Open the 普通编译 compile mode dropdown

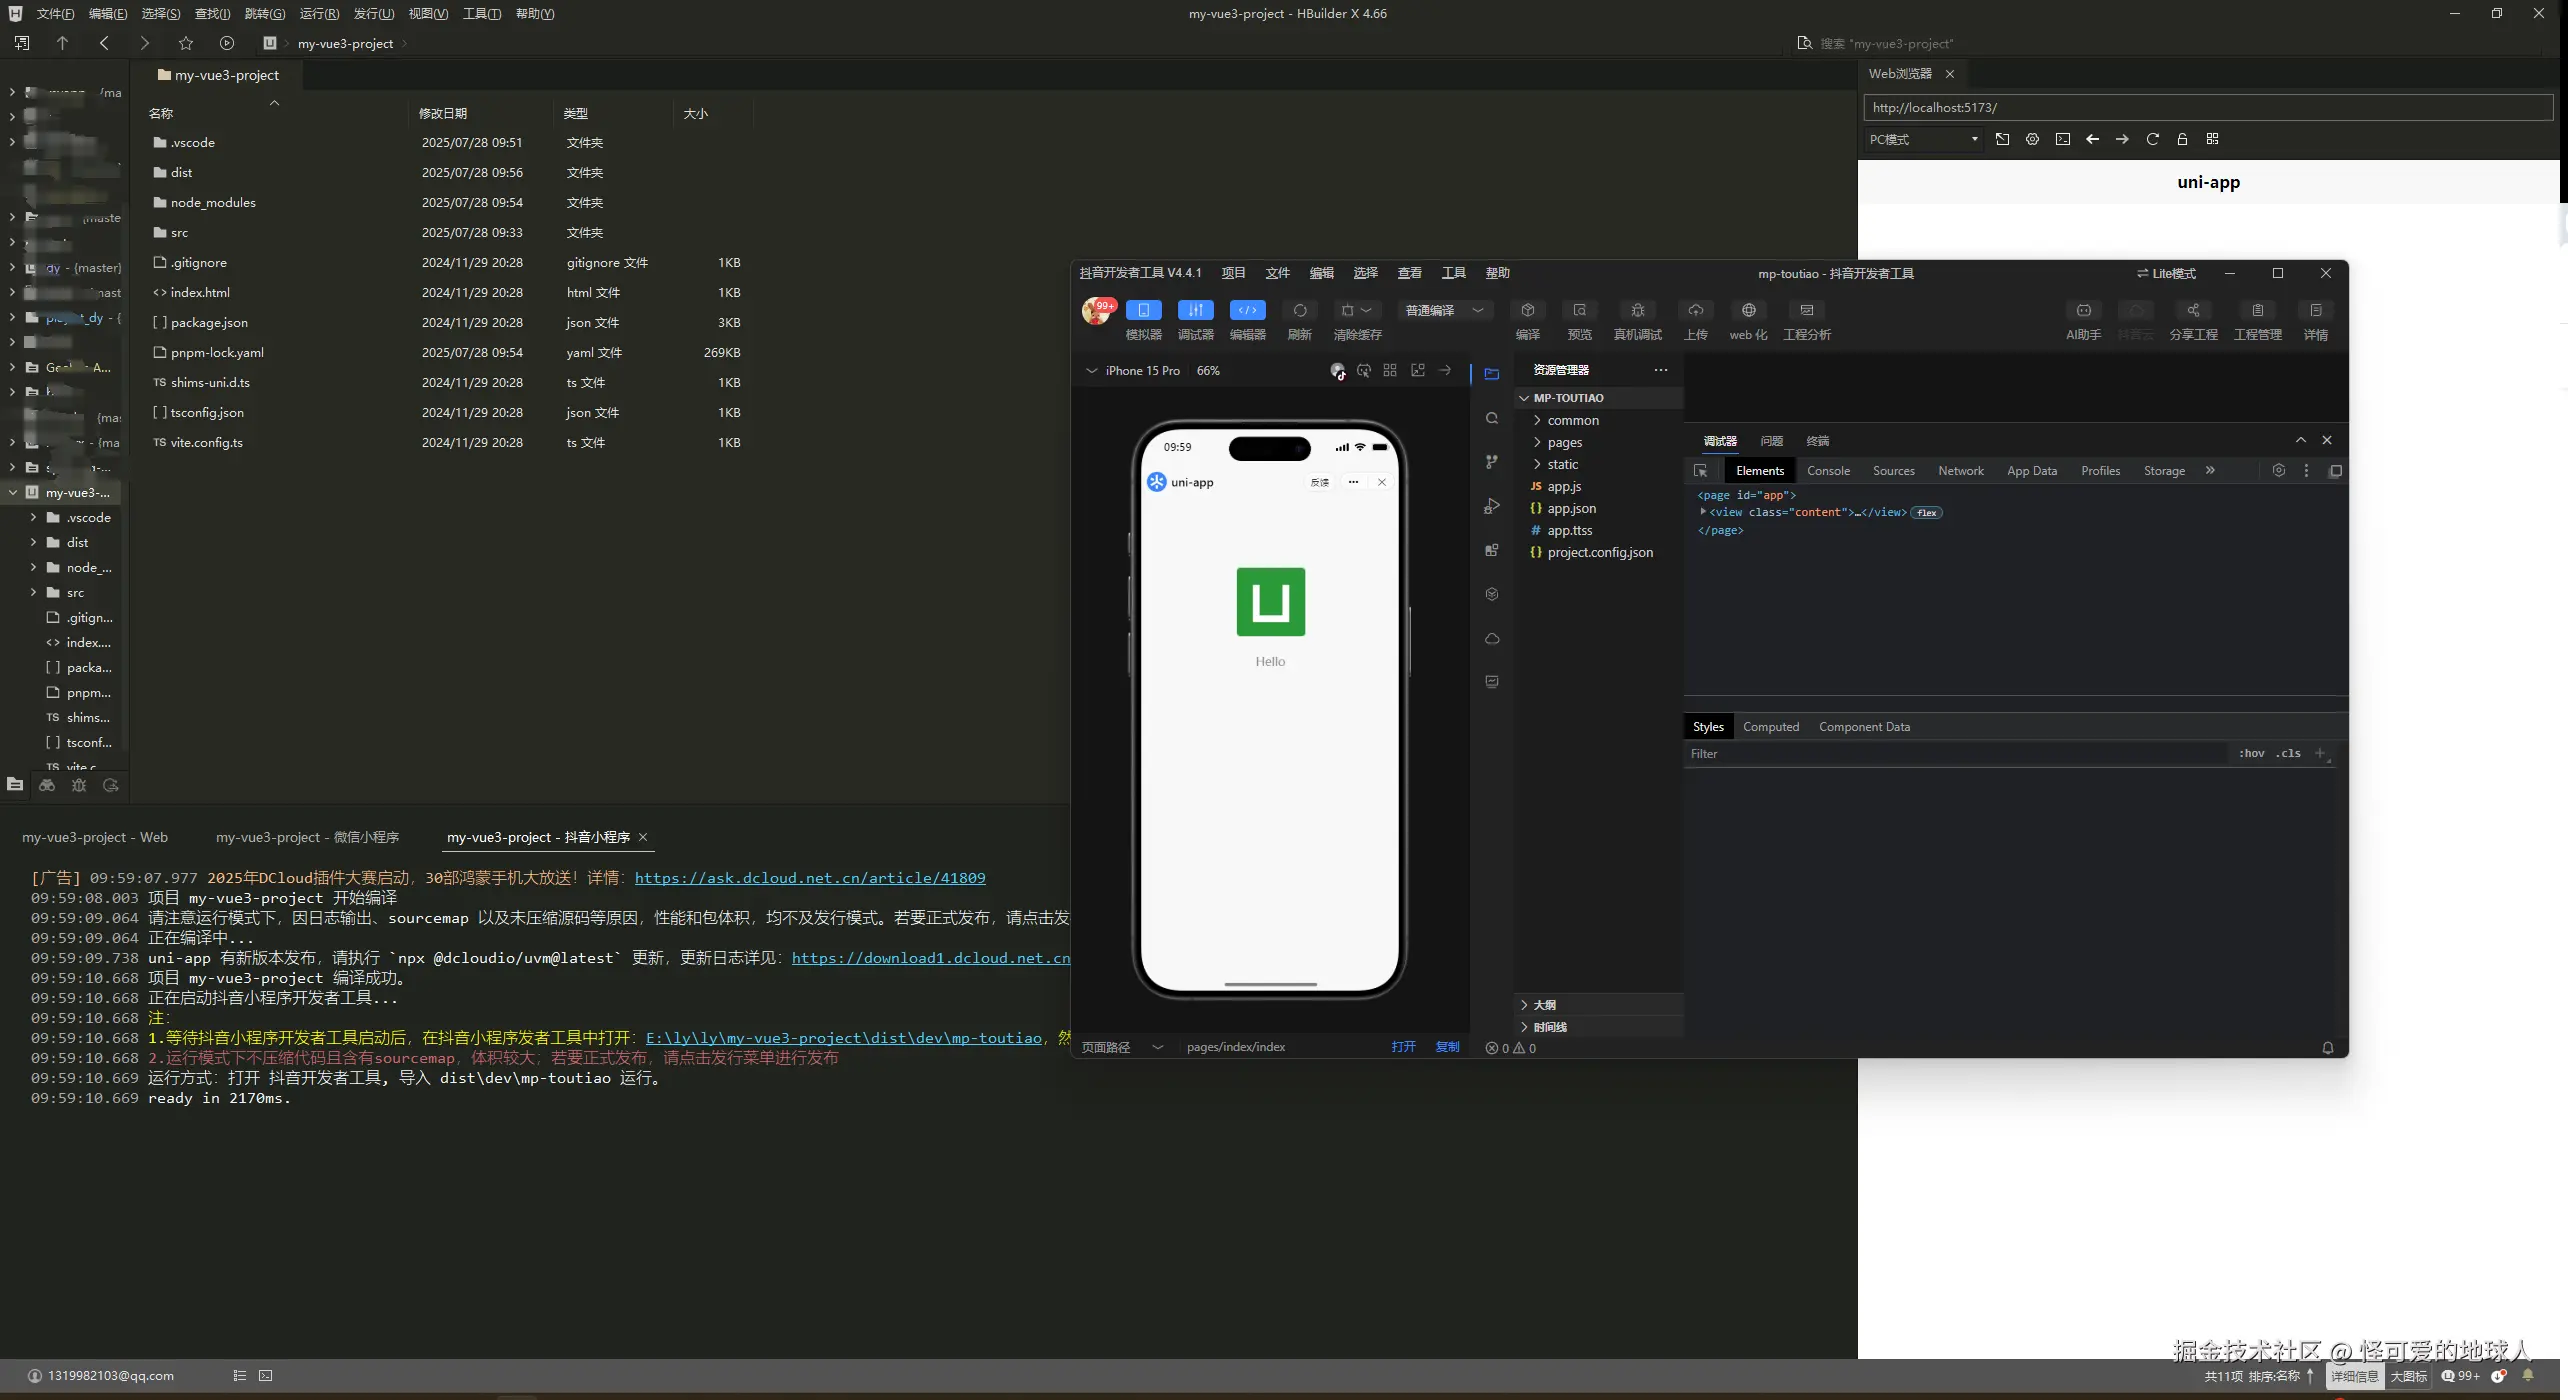[1444, 311]
